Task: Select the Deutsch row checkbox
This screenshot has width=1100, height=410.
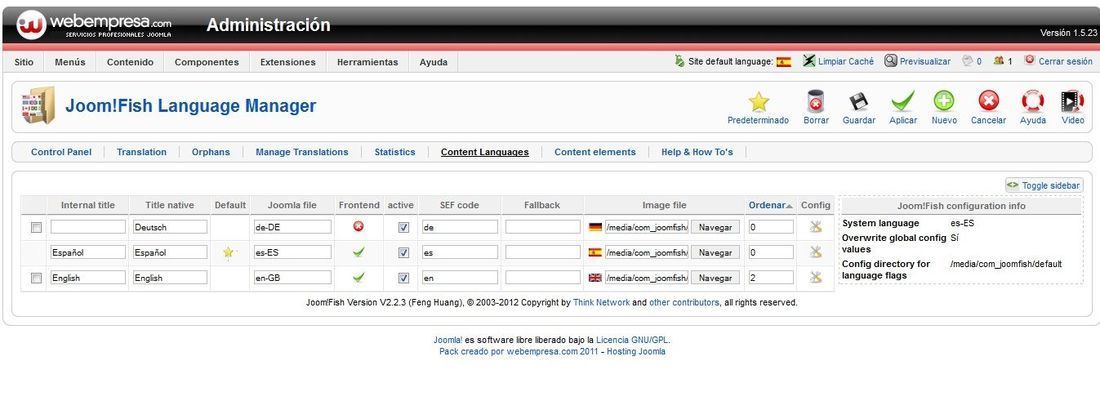Action: [x=36, y=227]
